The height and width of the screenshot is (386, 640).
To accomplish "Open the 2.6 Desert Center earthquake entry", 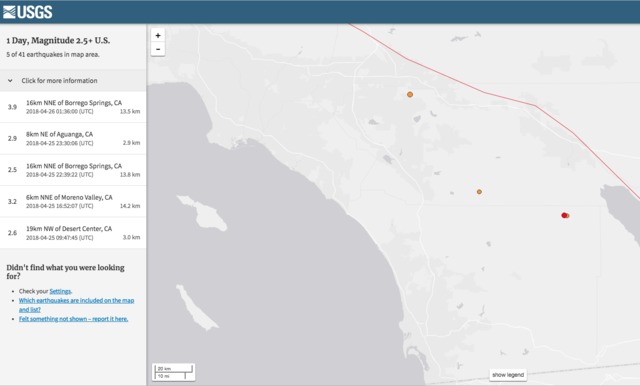I will (73, 233).
